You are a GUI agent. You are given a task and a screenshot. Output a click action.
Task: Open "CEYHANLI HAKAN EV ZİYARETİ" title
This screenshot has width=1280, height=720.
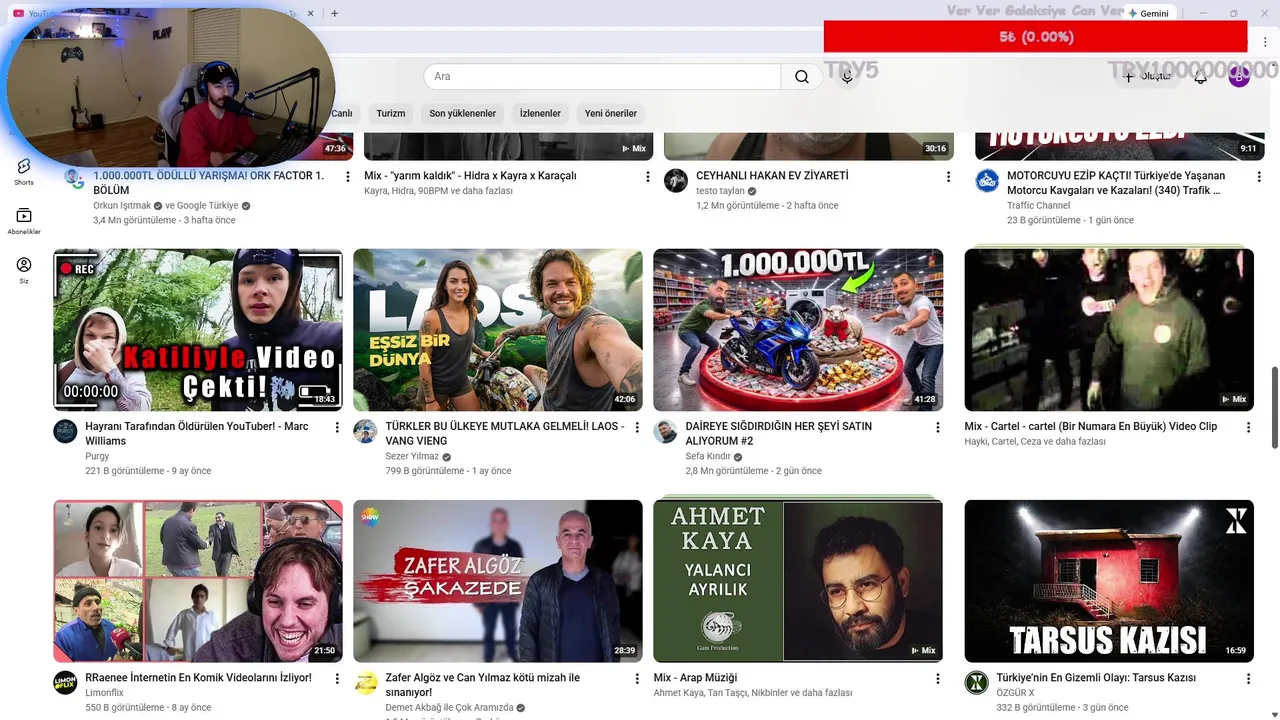pos(772,176)
